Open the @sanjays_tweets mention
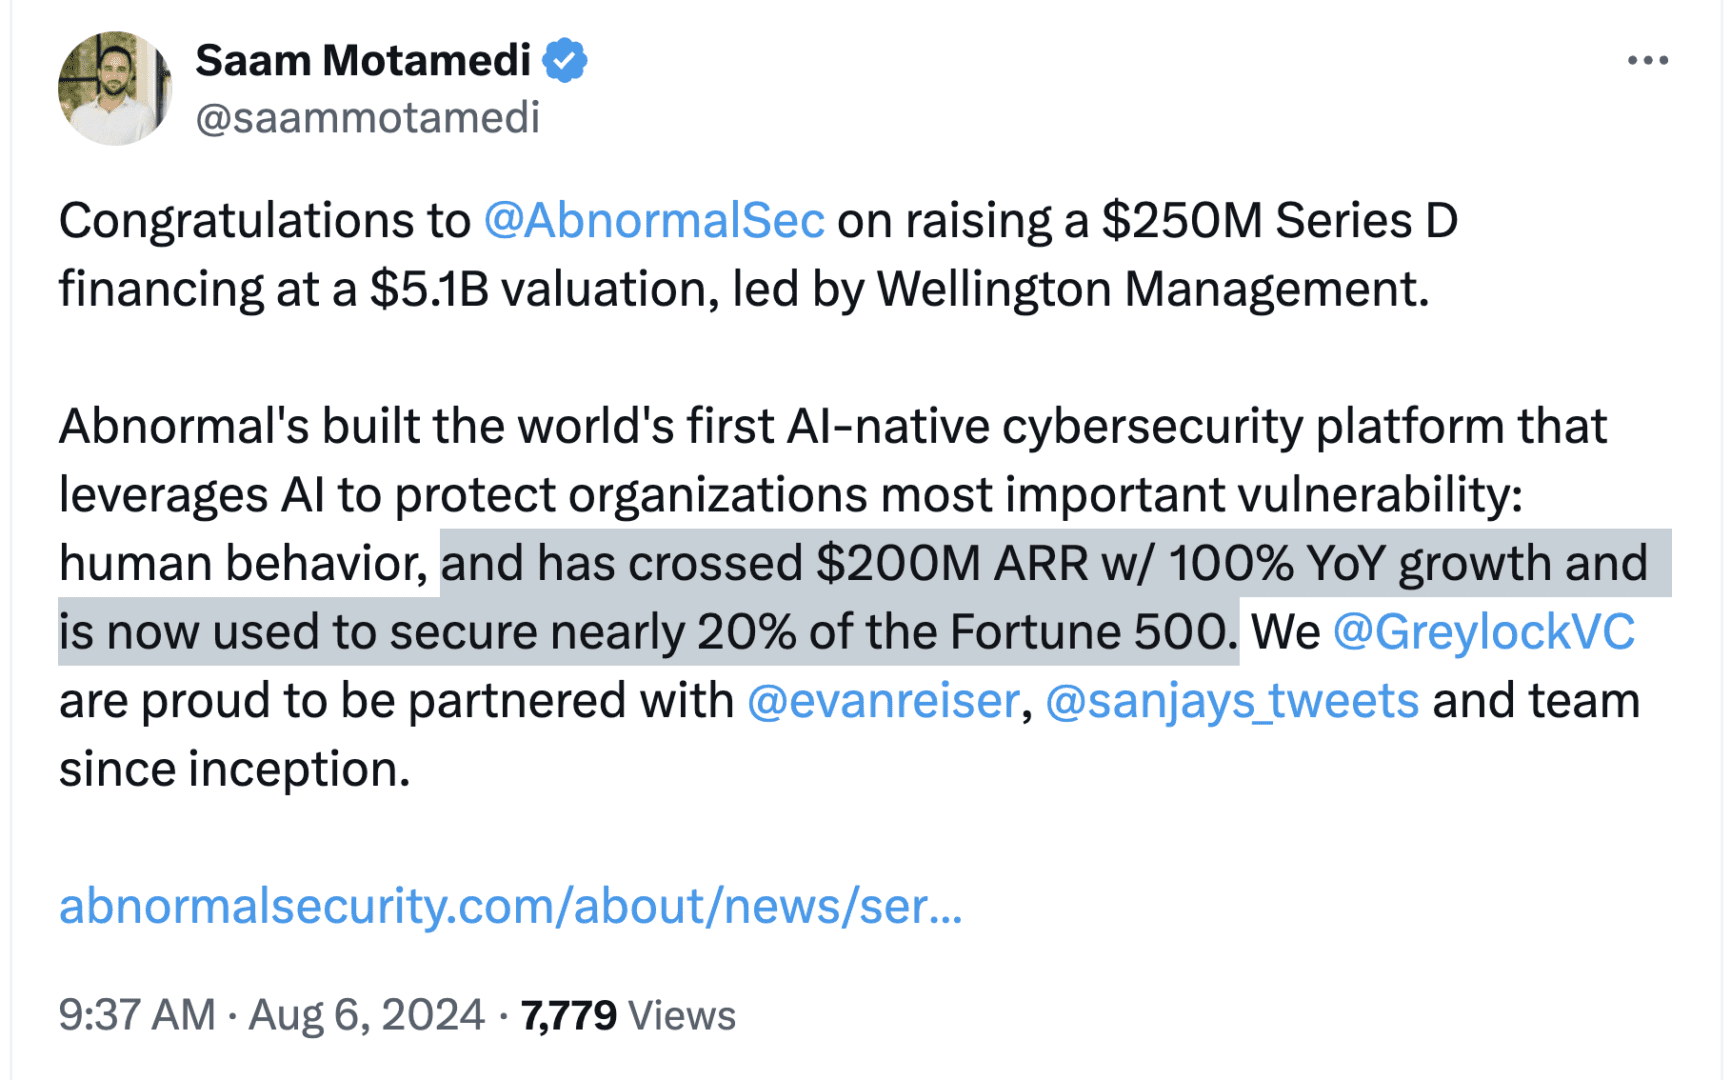This screenshot has width=1731, height=1080. (1232, 701)
